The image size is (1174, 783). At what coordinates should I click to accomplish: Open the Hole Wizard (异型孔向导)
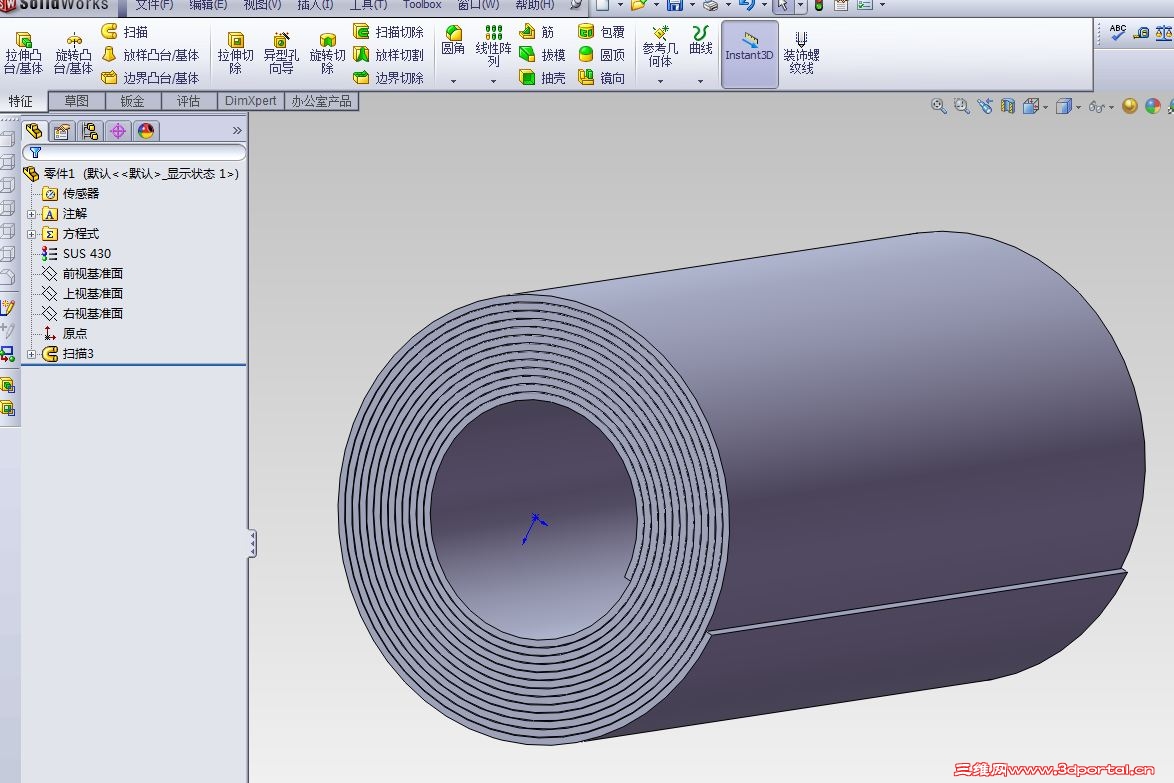pyautogui.click(x=281, y=52)
